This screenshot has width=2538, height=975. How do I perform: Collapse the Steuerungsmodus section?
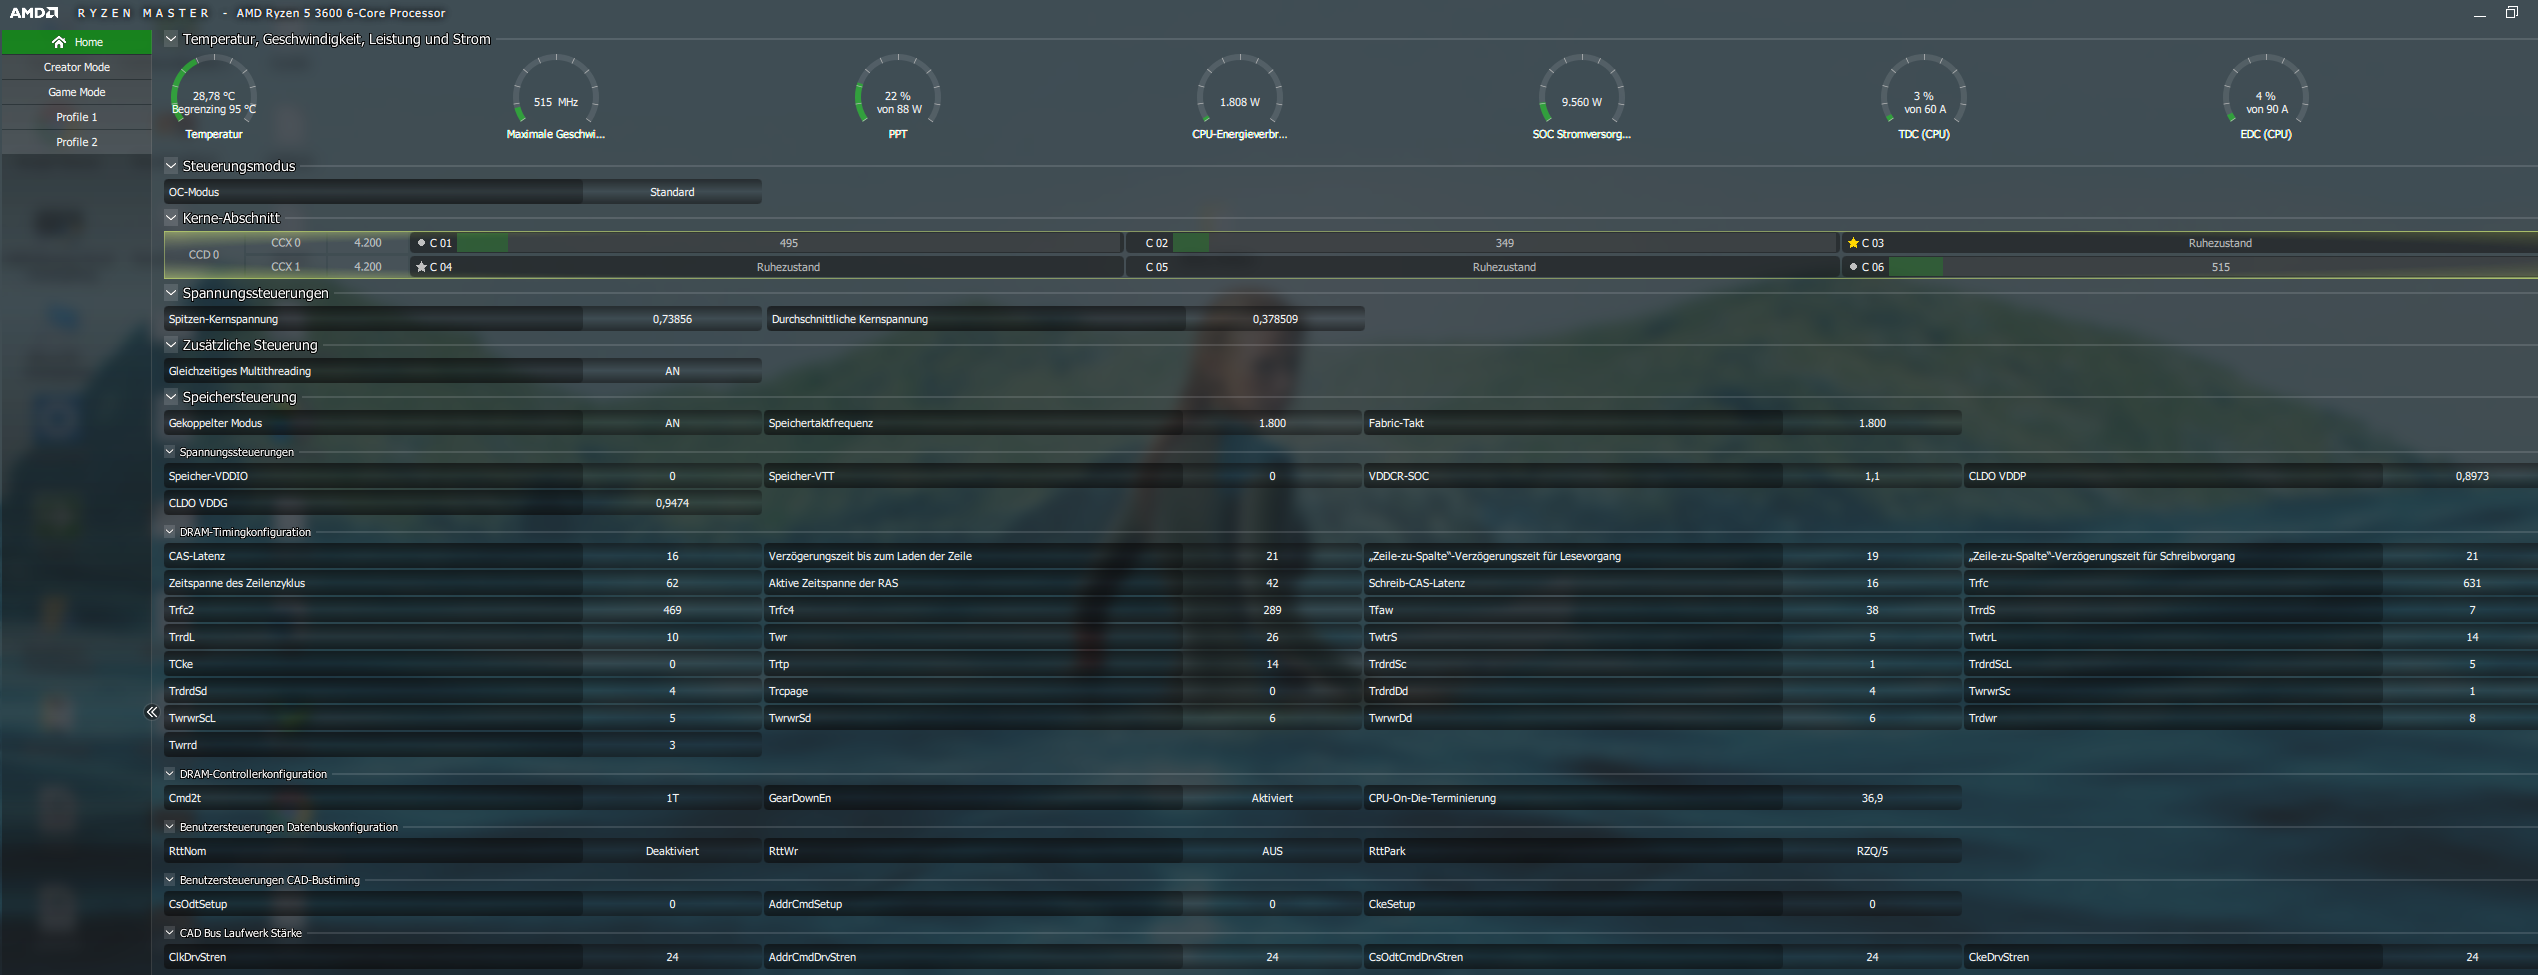tap(171, 166)
